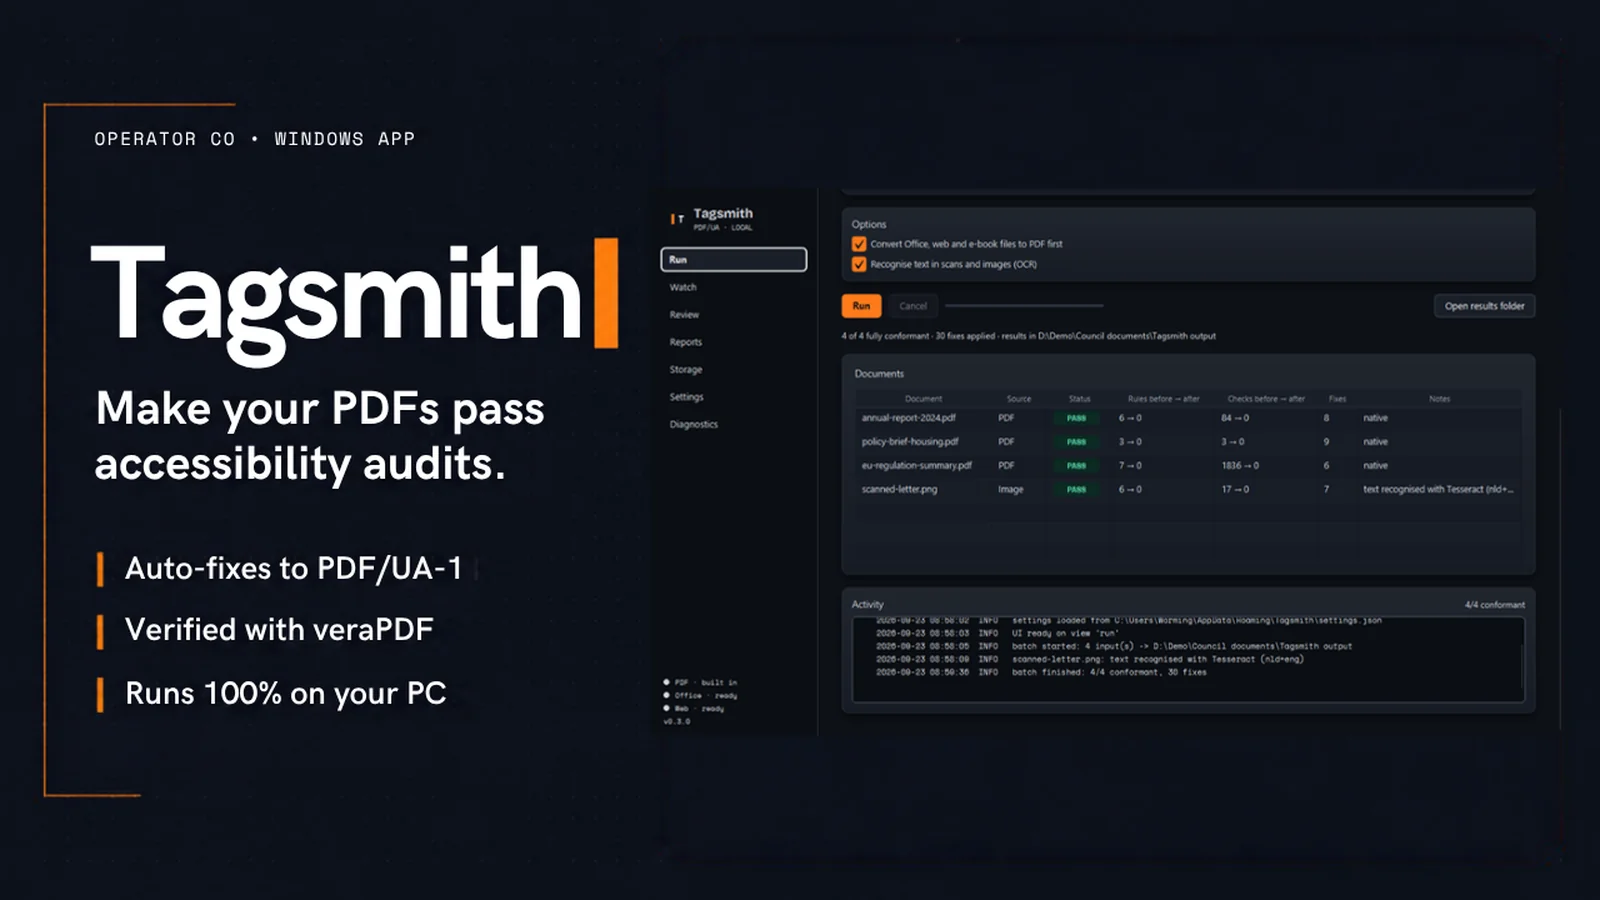Click PASS badge for eu-regulation-summary.pdf
Screen dimensions: 1600x900
click(1076, 466)
